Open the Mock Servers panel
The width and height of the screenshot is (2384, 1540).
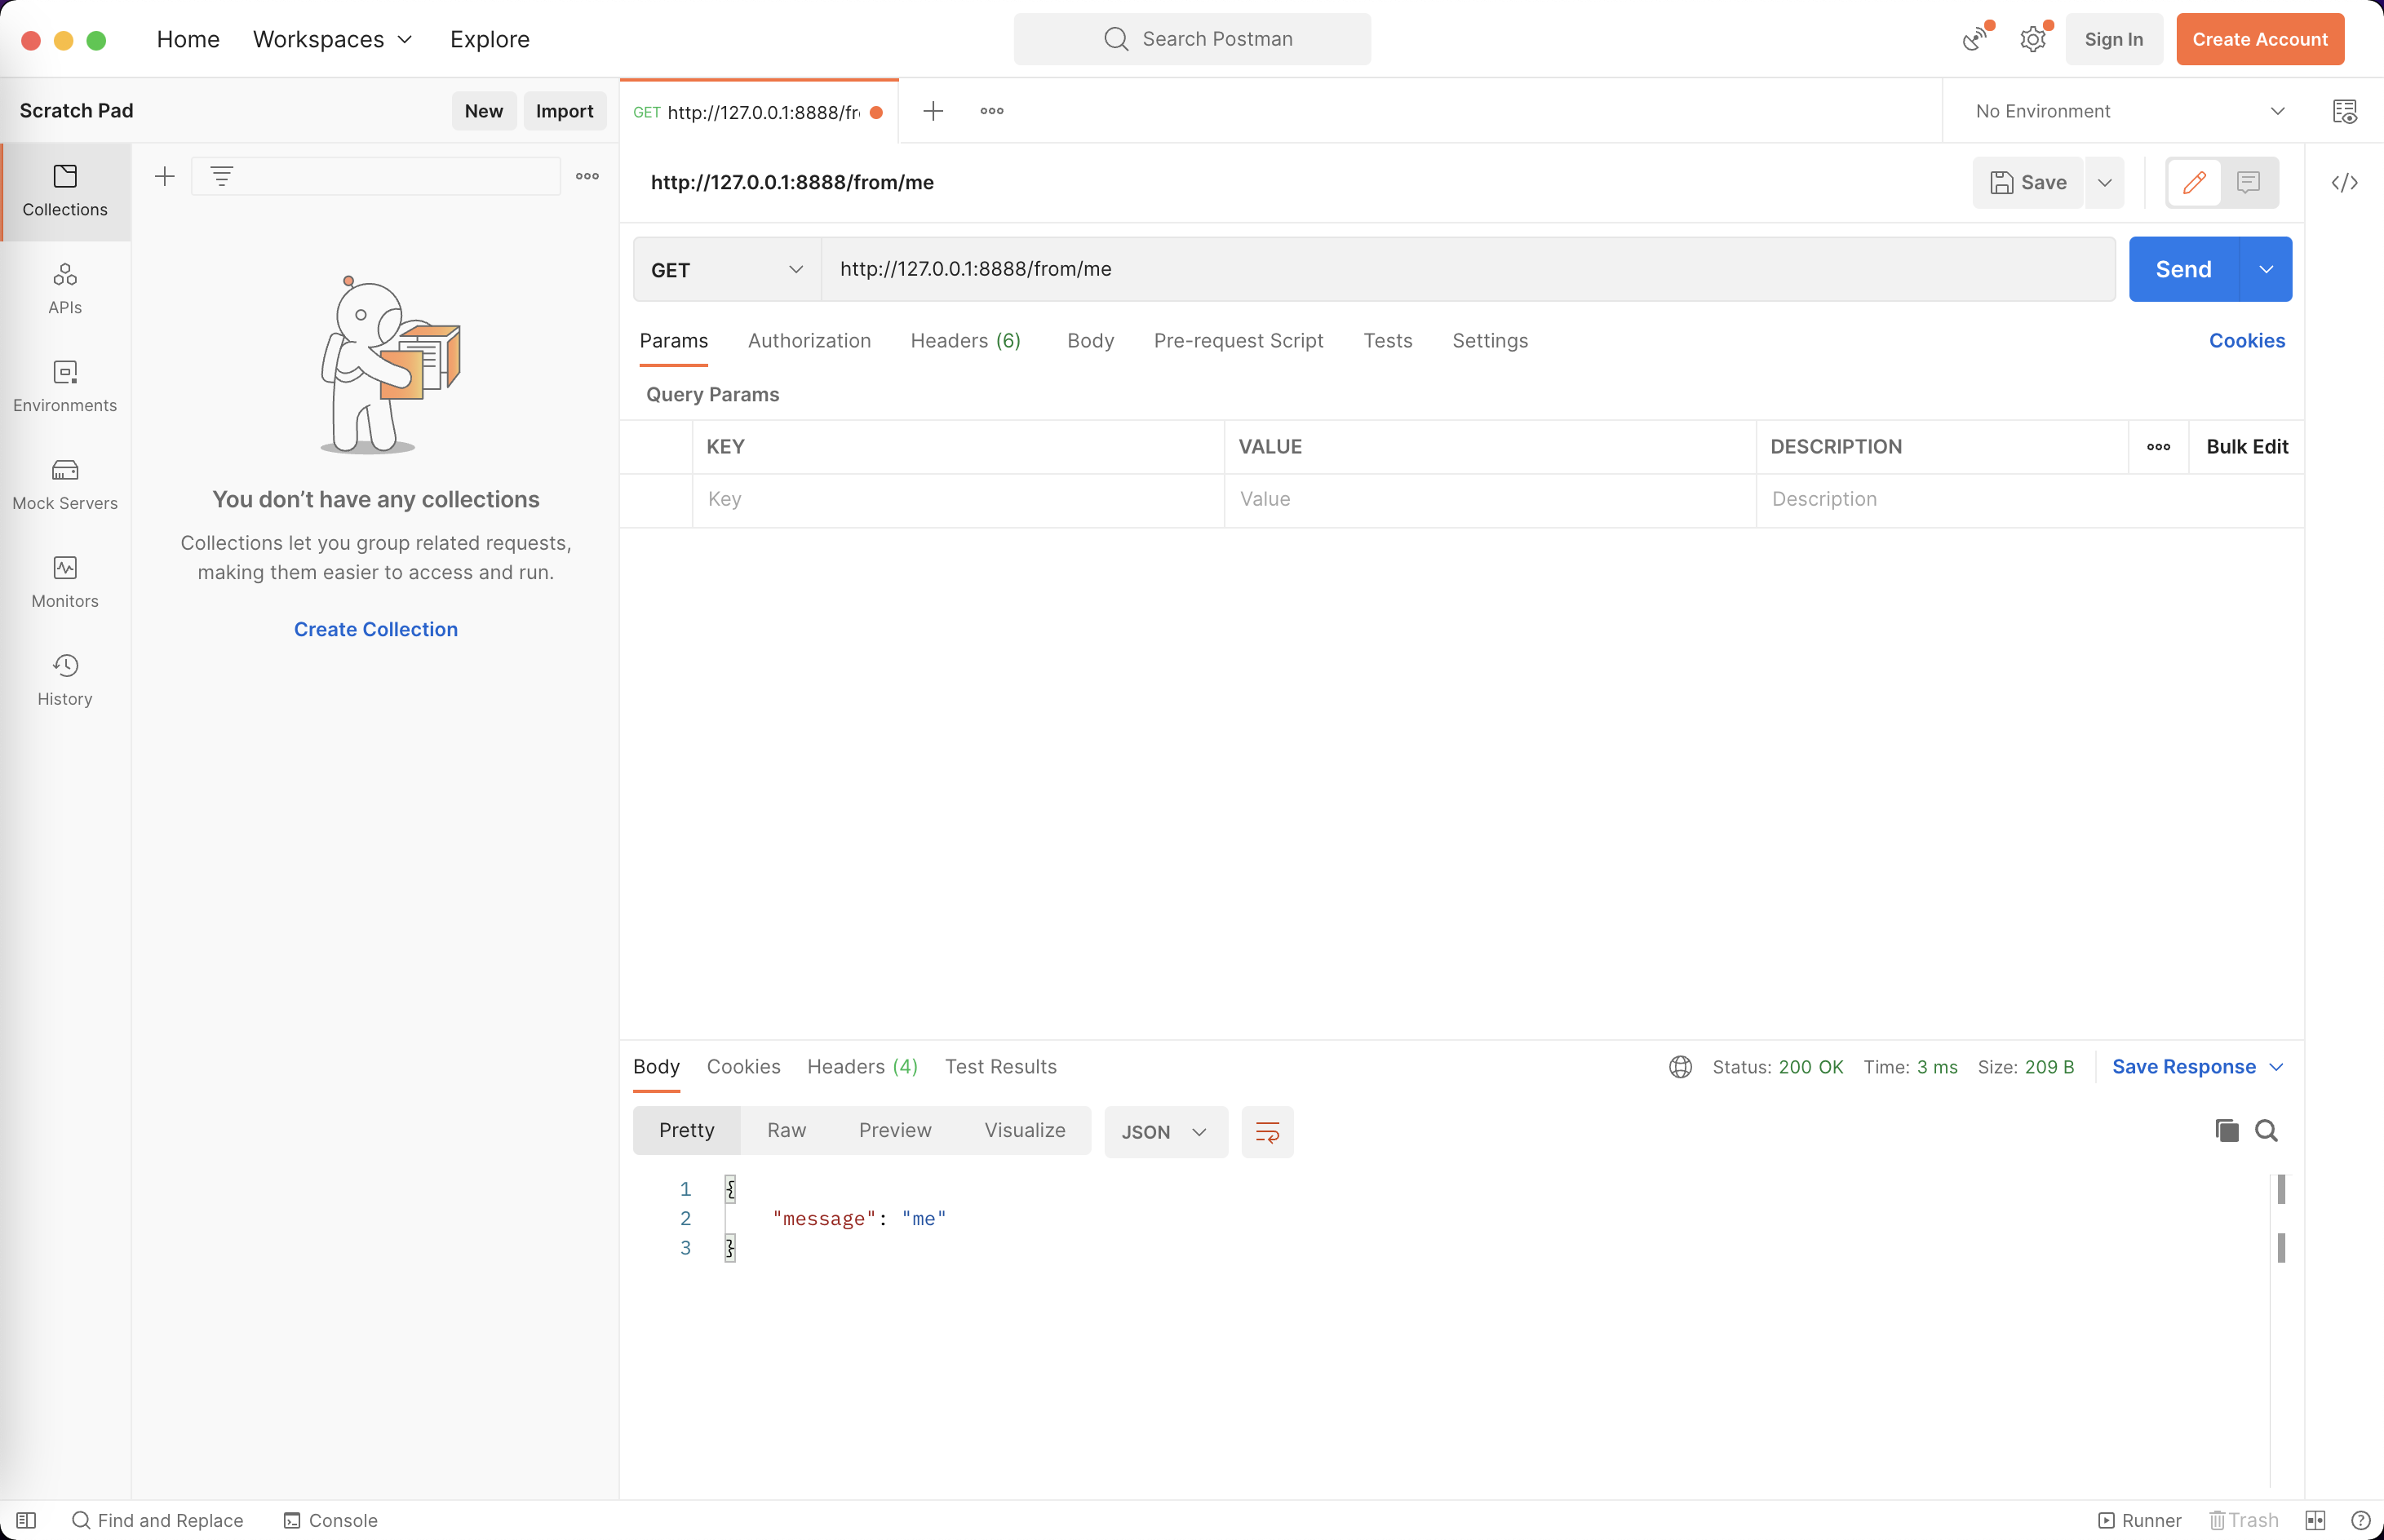64,484
